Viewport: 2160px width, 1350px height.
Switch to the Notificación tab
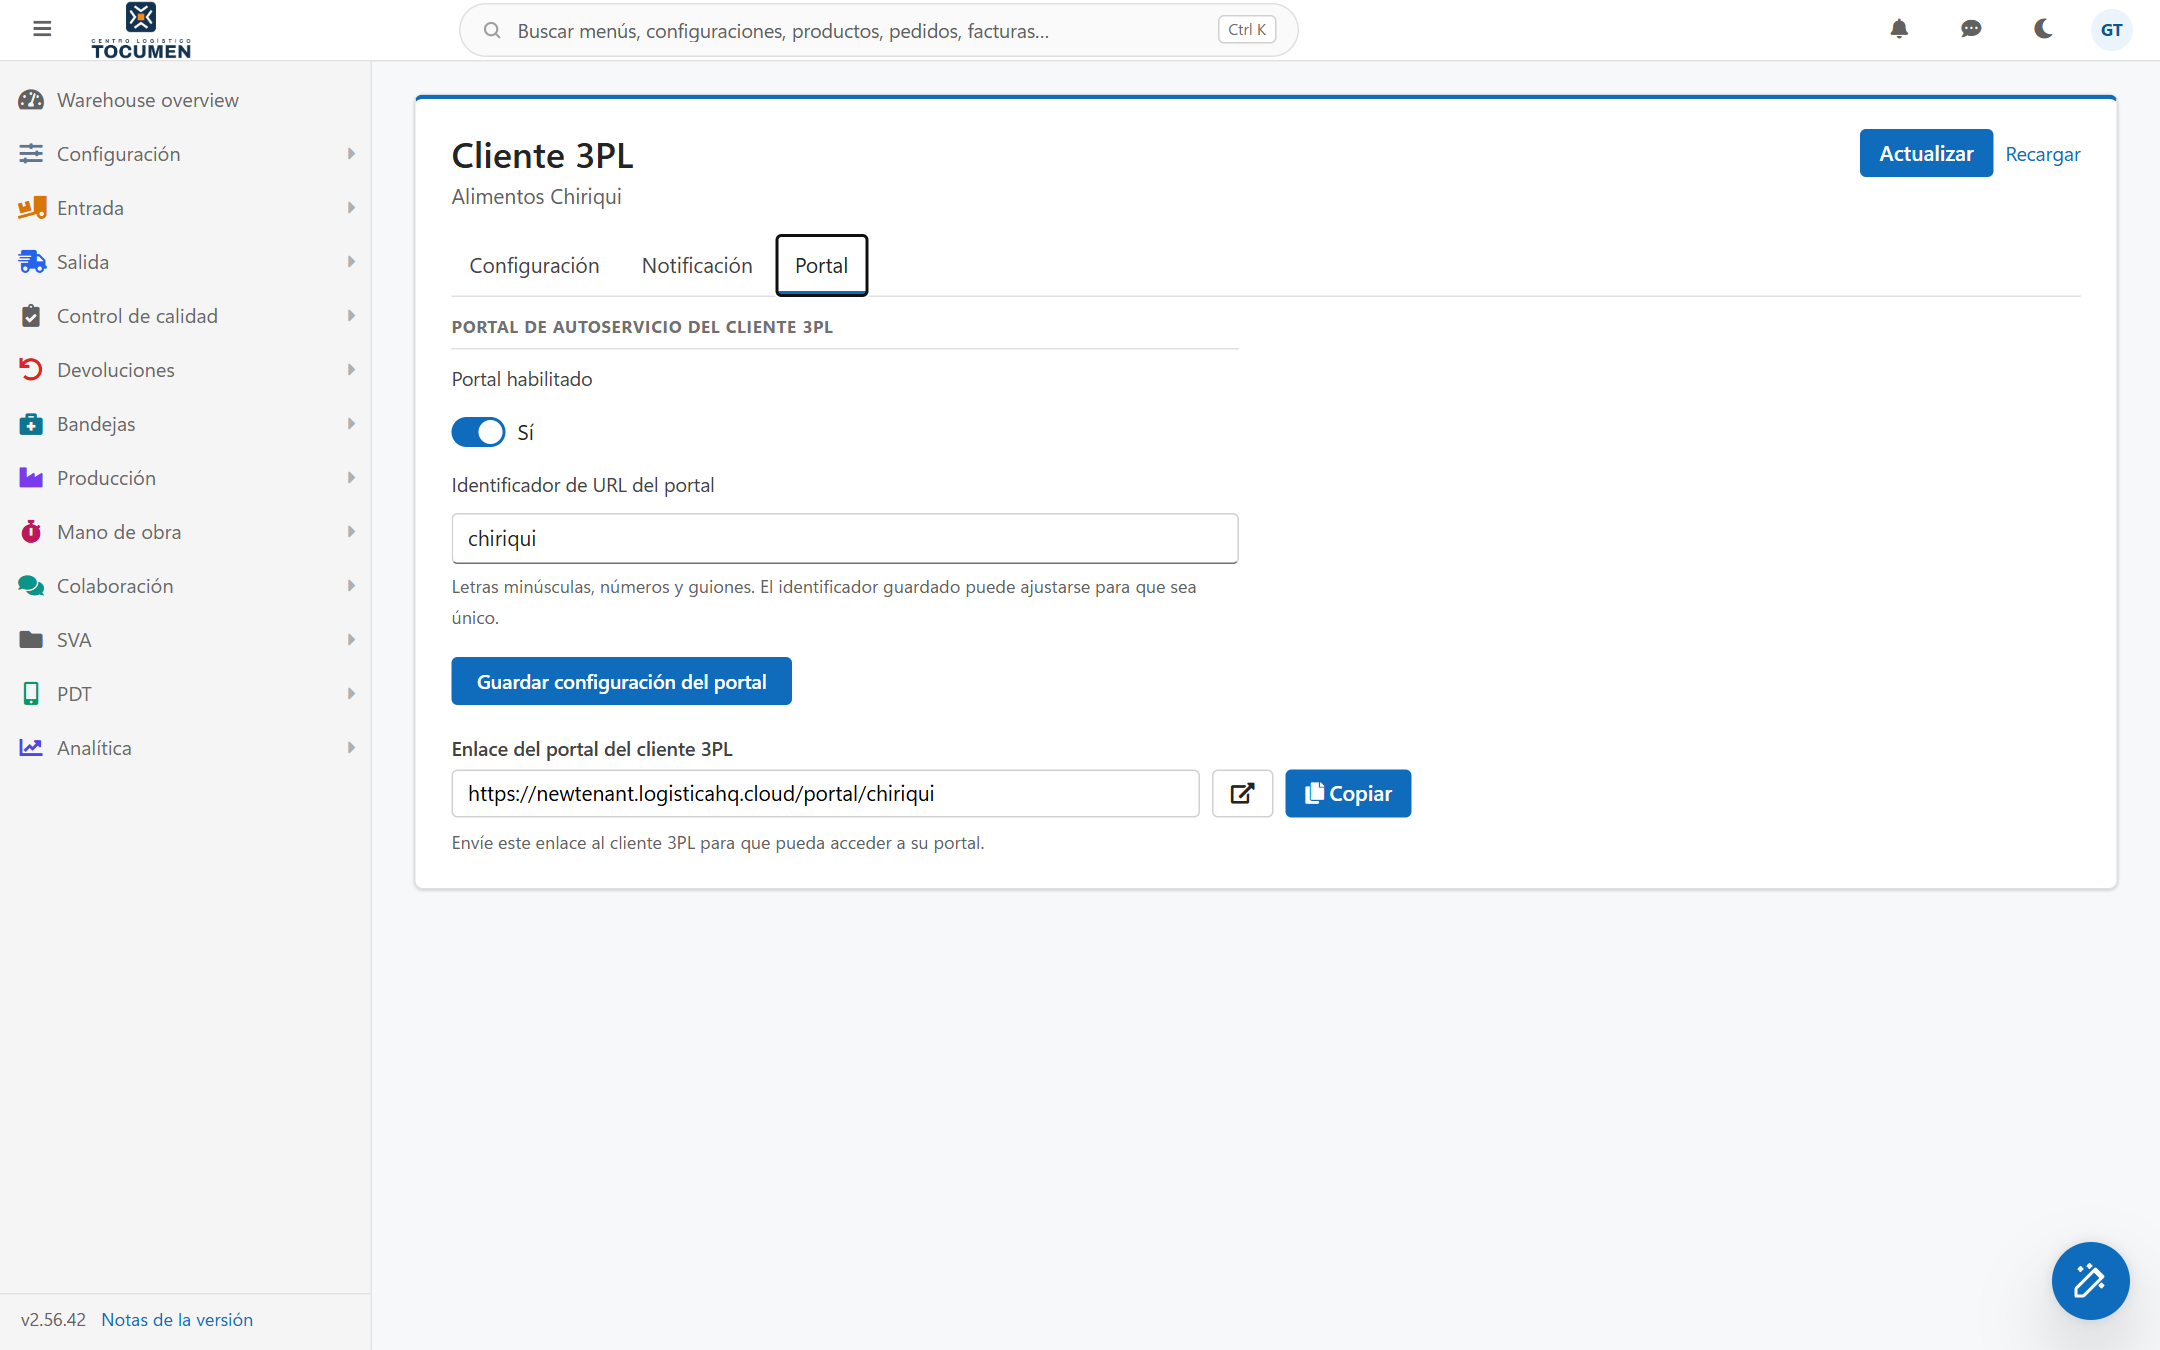(697, 265)
